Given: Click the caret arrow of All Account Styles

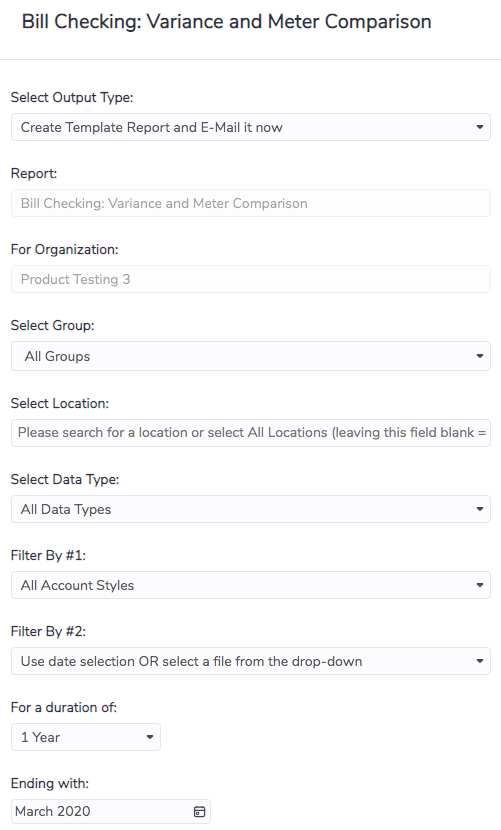Looking at the screenshot, I should [x=479, y=585].
